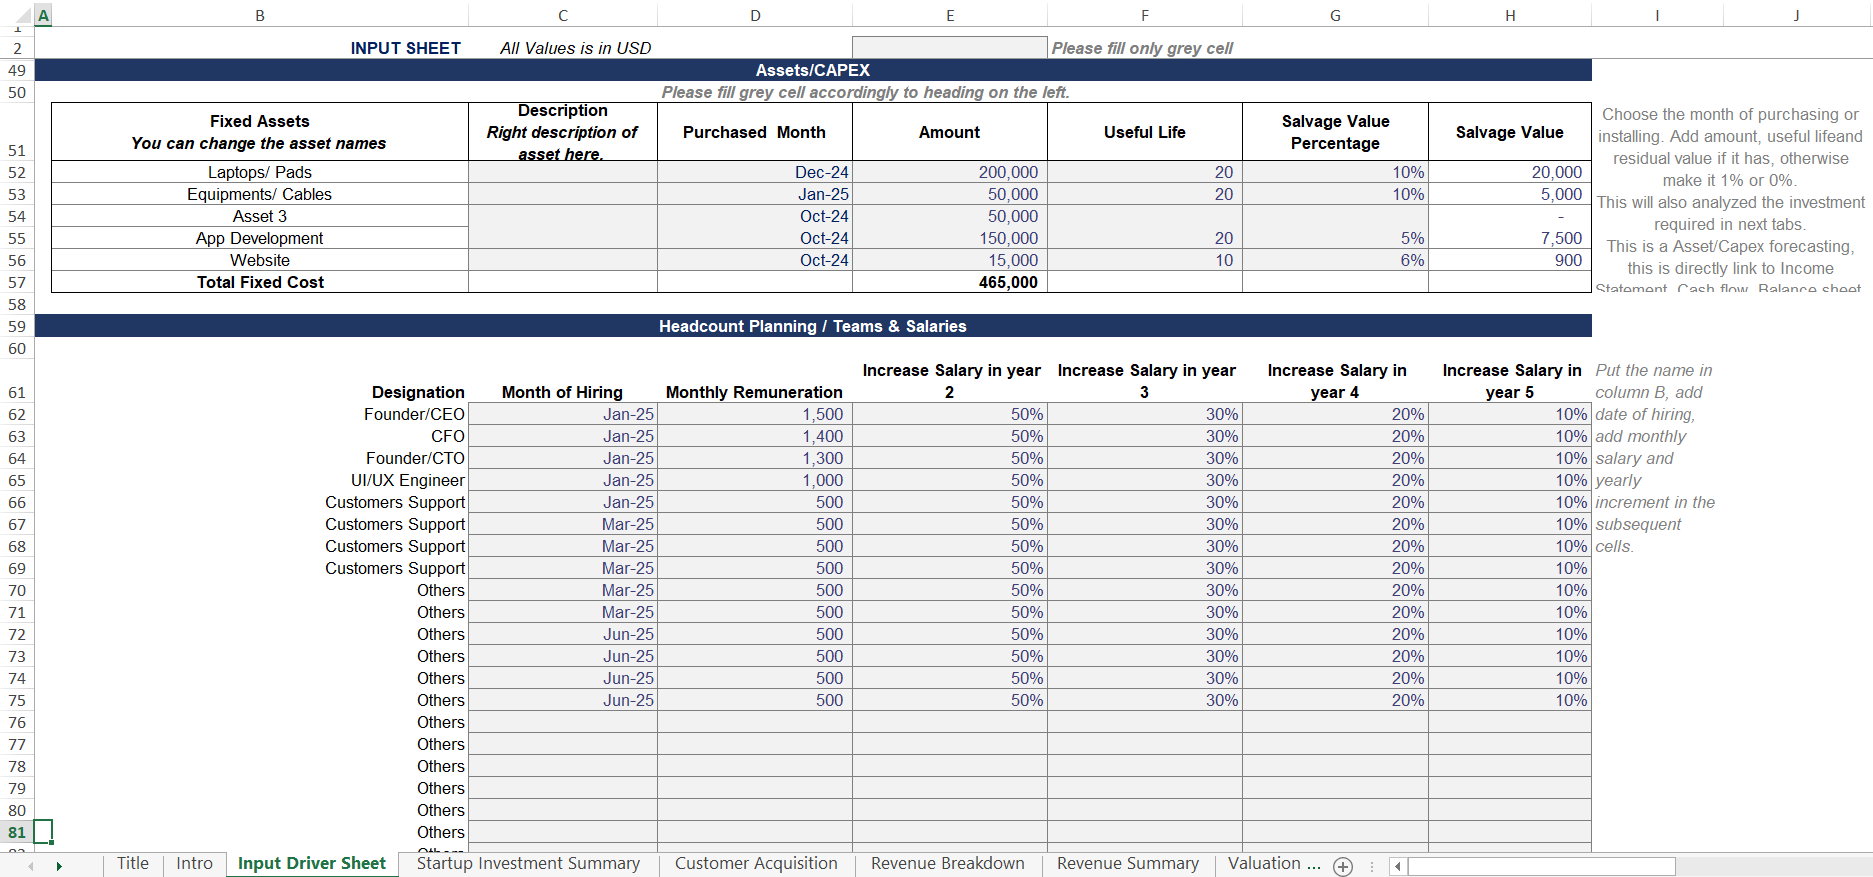This screenshot has width=1873, height=877.
Task: Select the App Development asset cell
Action: click(260, 238)
